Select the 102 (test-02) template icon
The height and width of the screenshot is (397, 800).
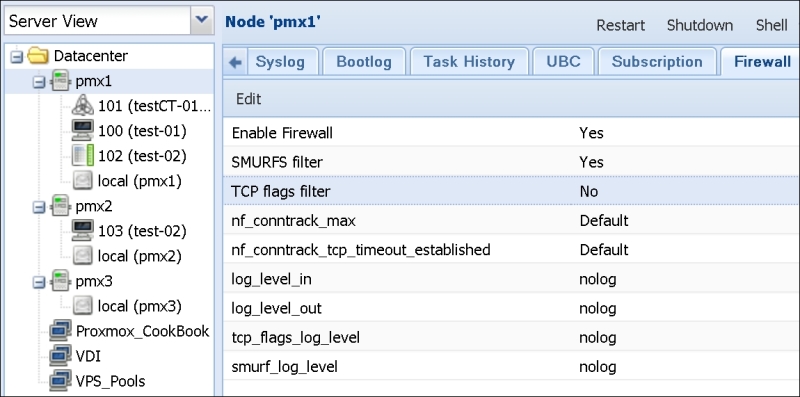coord(83,156)
